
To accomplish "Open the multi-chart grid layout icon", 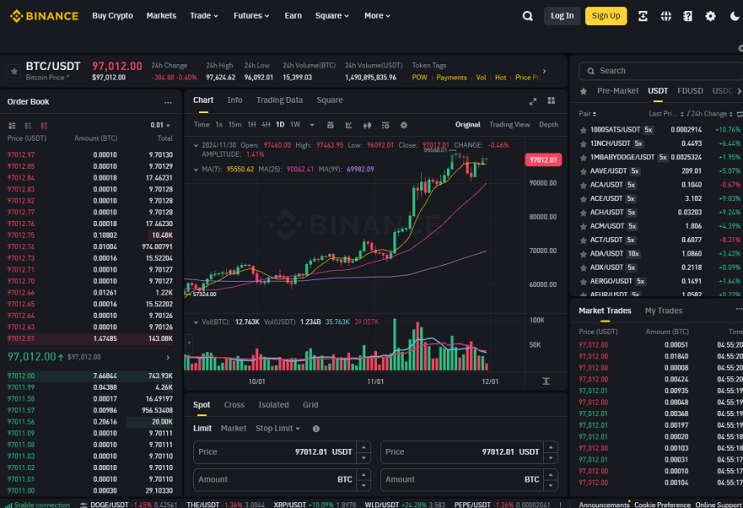I will 551,100.
